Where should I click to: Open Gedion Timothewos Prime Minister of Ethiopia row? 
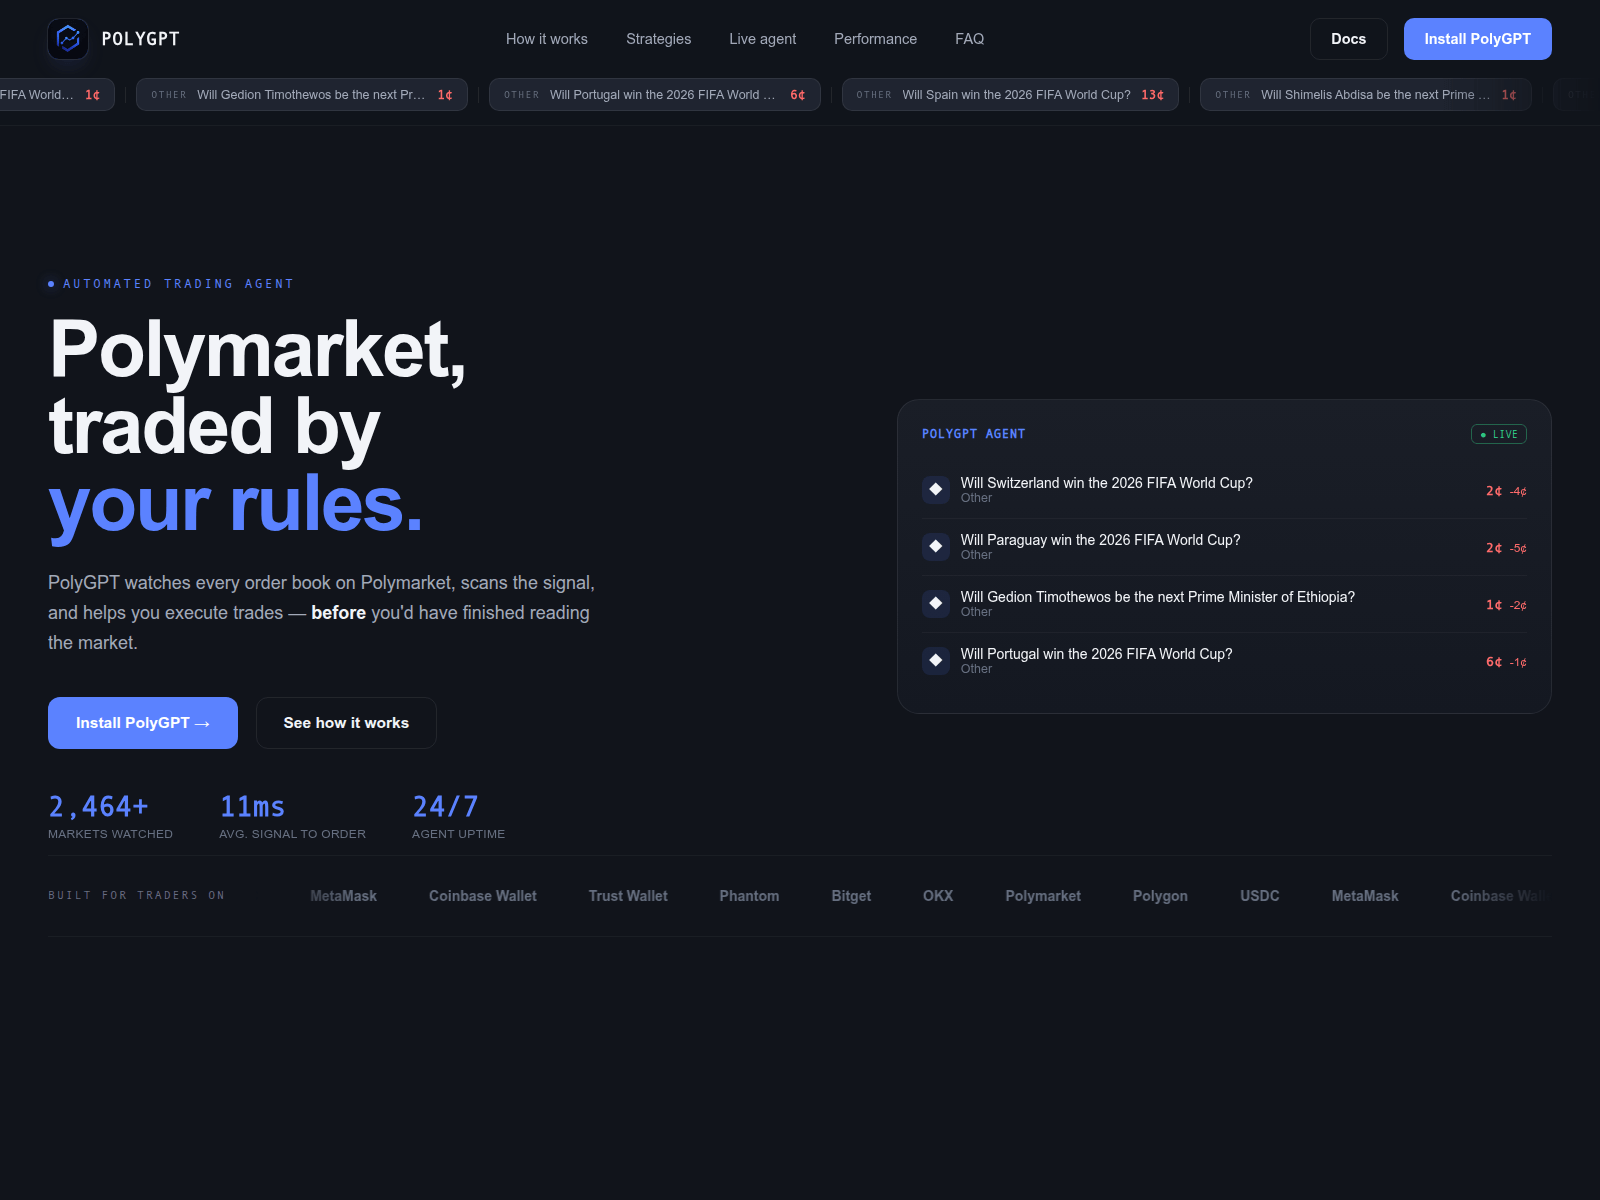pyautogui.click(x=1224, y=604)
